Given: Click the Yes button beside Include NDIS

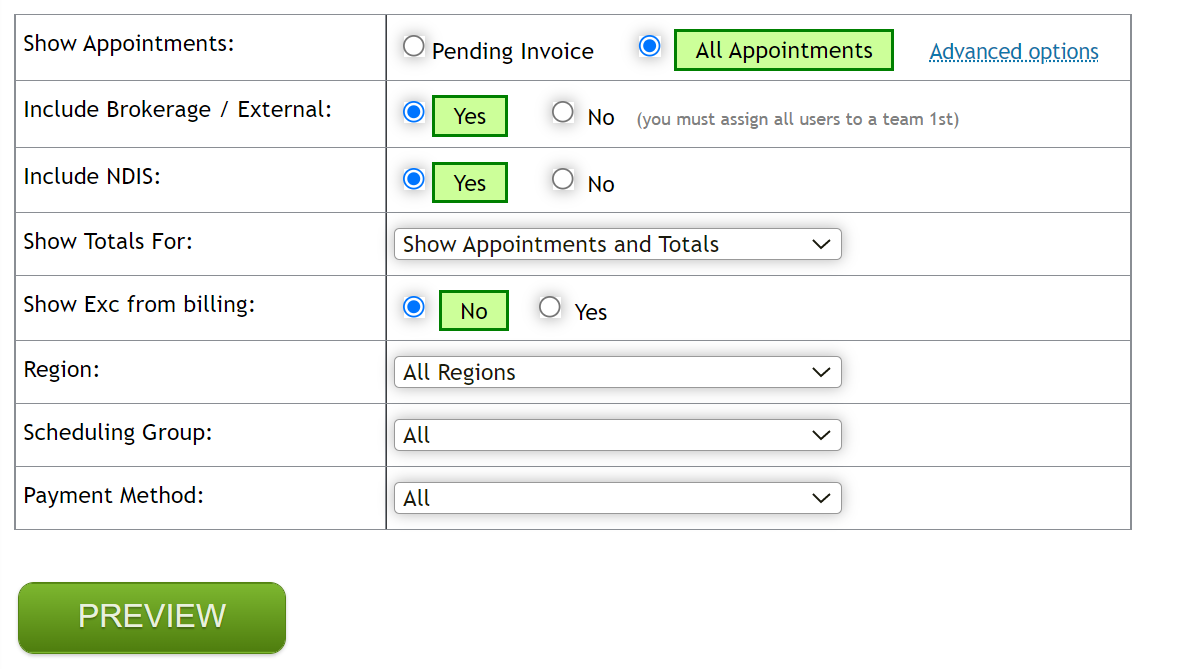Looking at the screenshot, I should [470, 182].
